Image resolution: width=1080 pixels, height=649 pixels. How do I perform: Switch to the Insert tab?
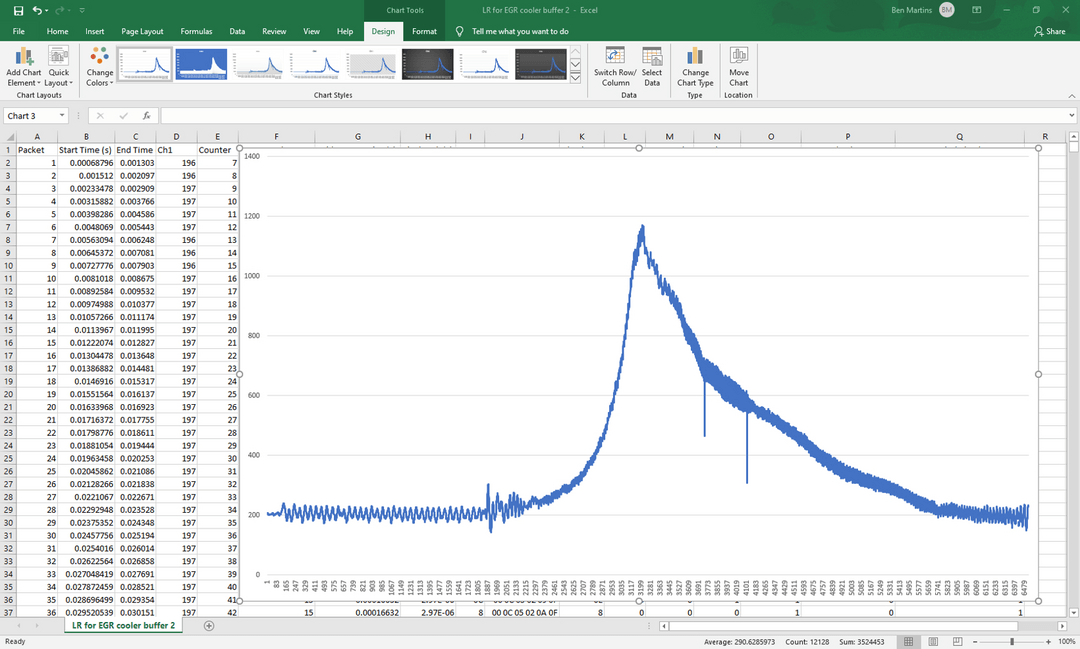[x=94, y=31]
